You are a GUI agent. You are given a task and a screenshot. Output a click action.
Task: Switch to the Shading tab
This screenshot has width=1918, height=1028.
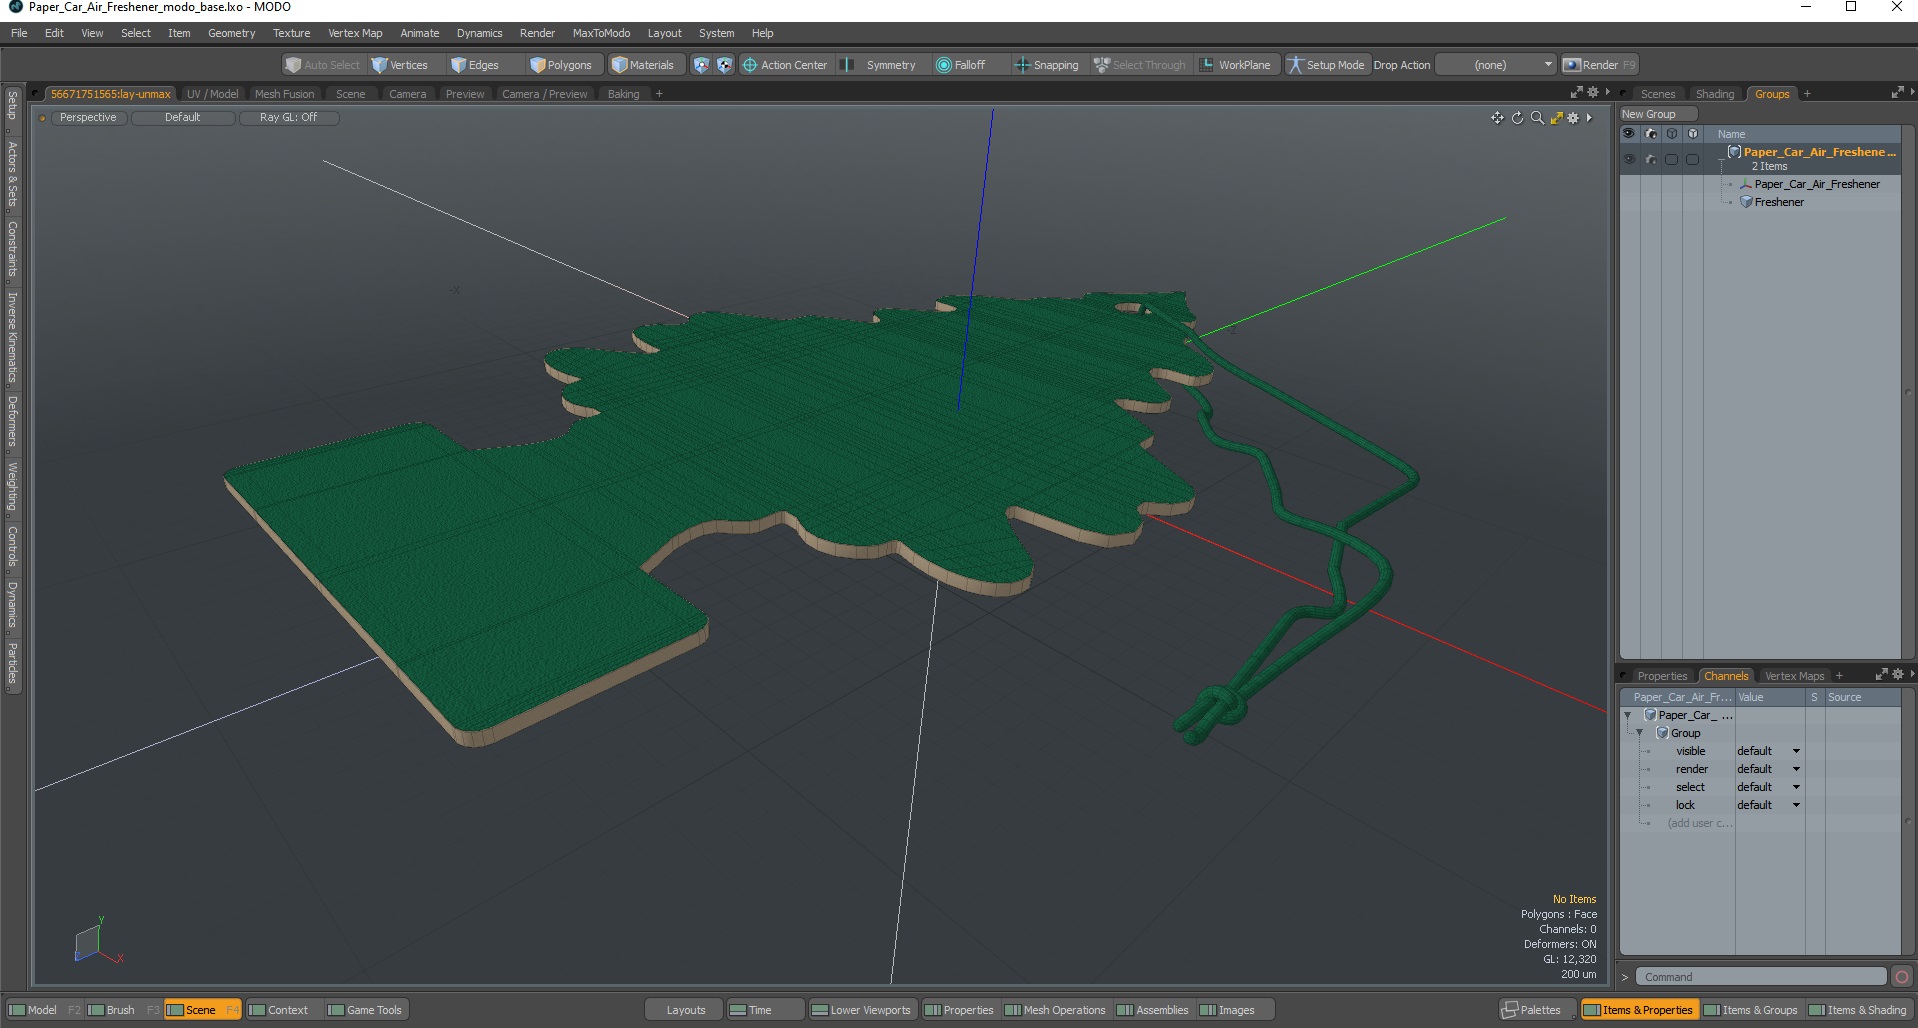click(x=1715, y=94)
